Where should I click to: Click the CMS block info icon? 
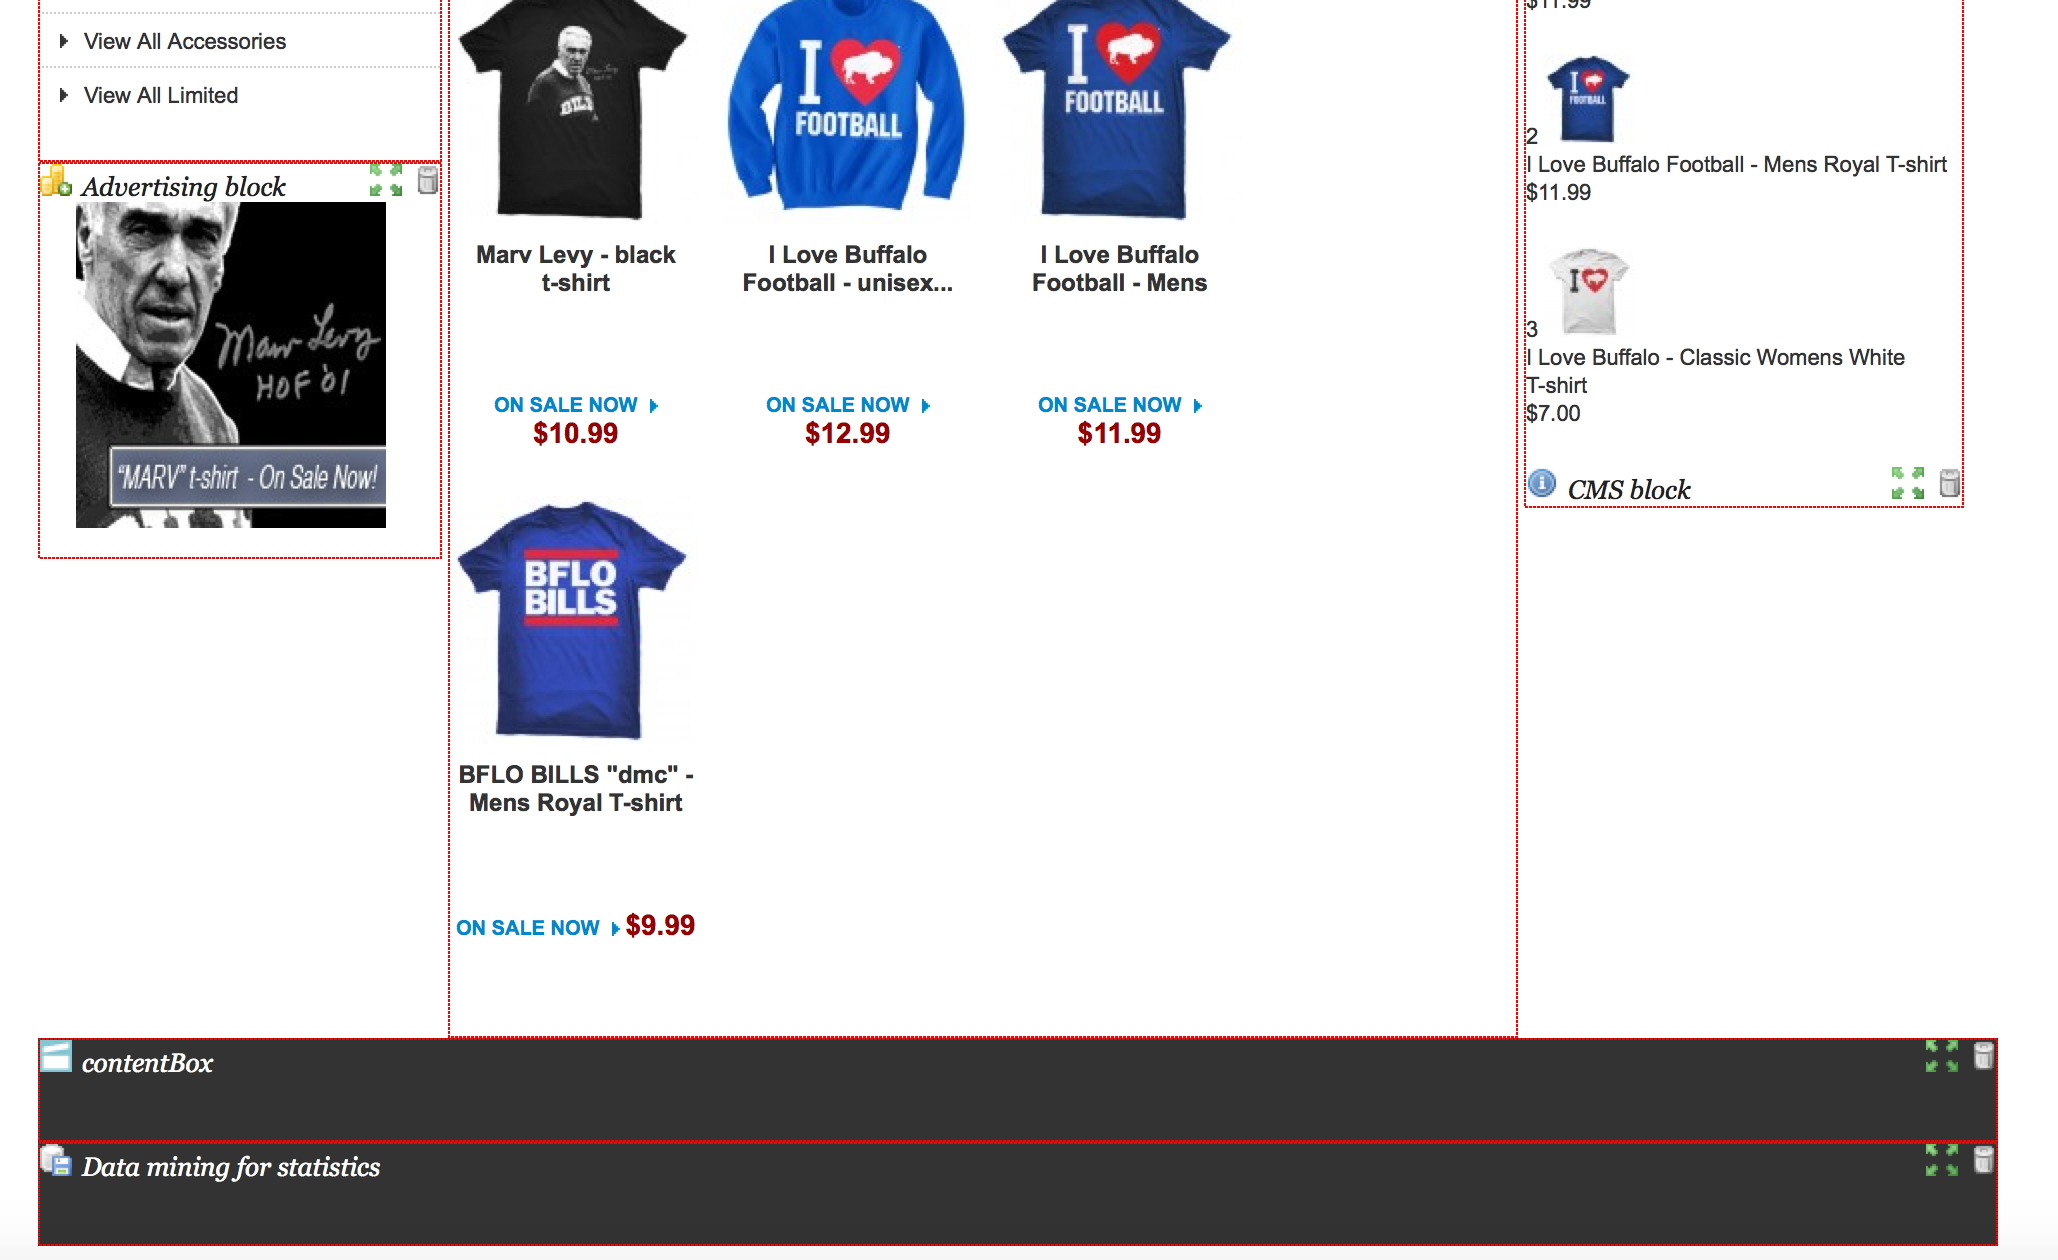tap(1542, 483)
